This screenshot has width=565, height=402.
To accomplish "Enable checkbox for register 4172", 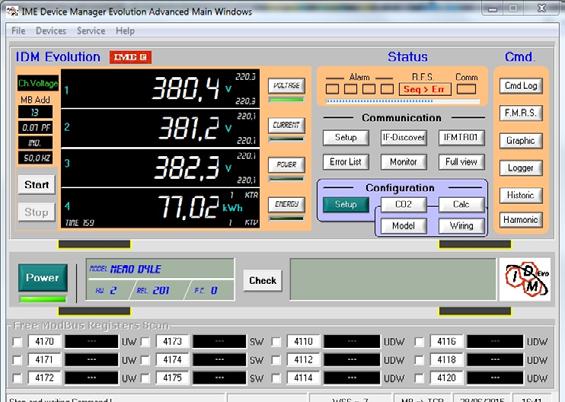I will point(17,378).
